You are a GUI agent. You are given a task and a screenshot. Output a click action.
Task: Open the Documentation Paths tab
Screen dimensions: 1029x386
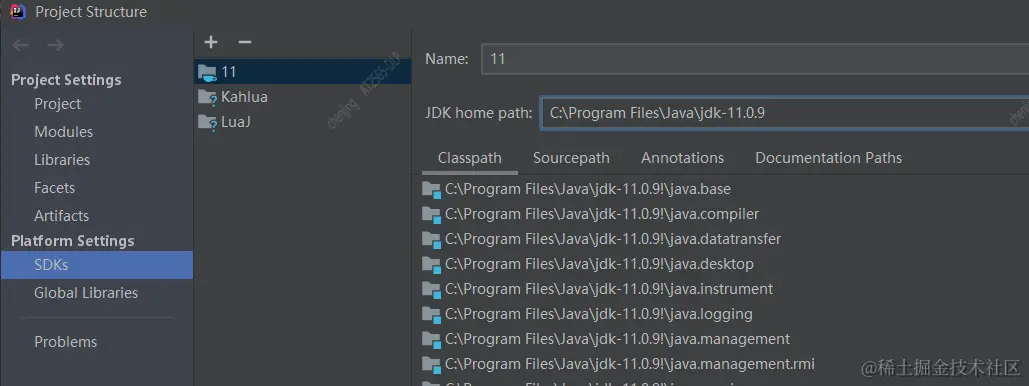tap(828, 158)
